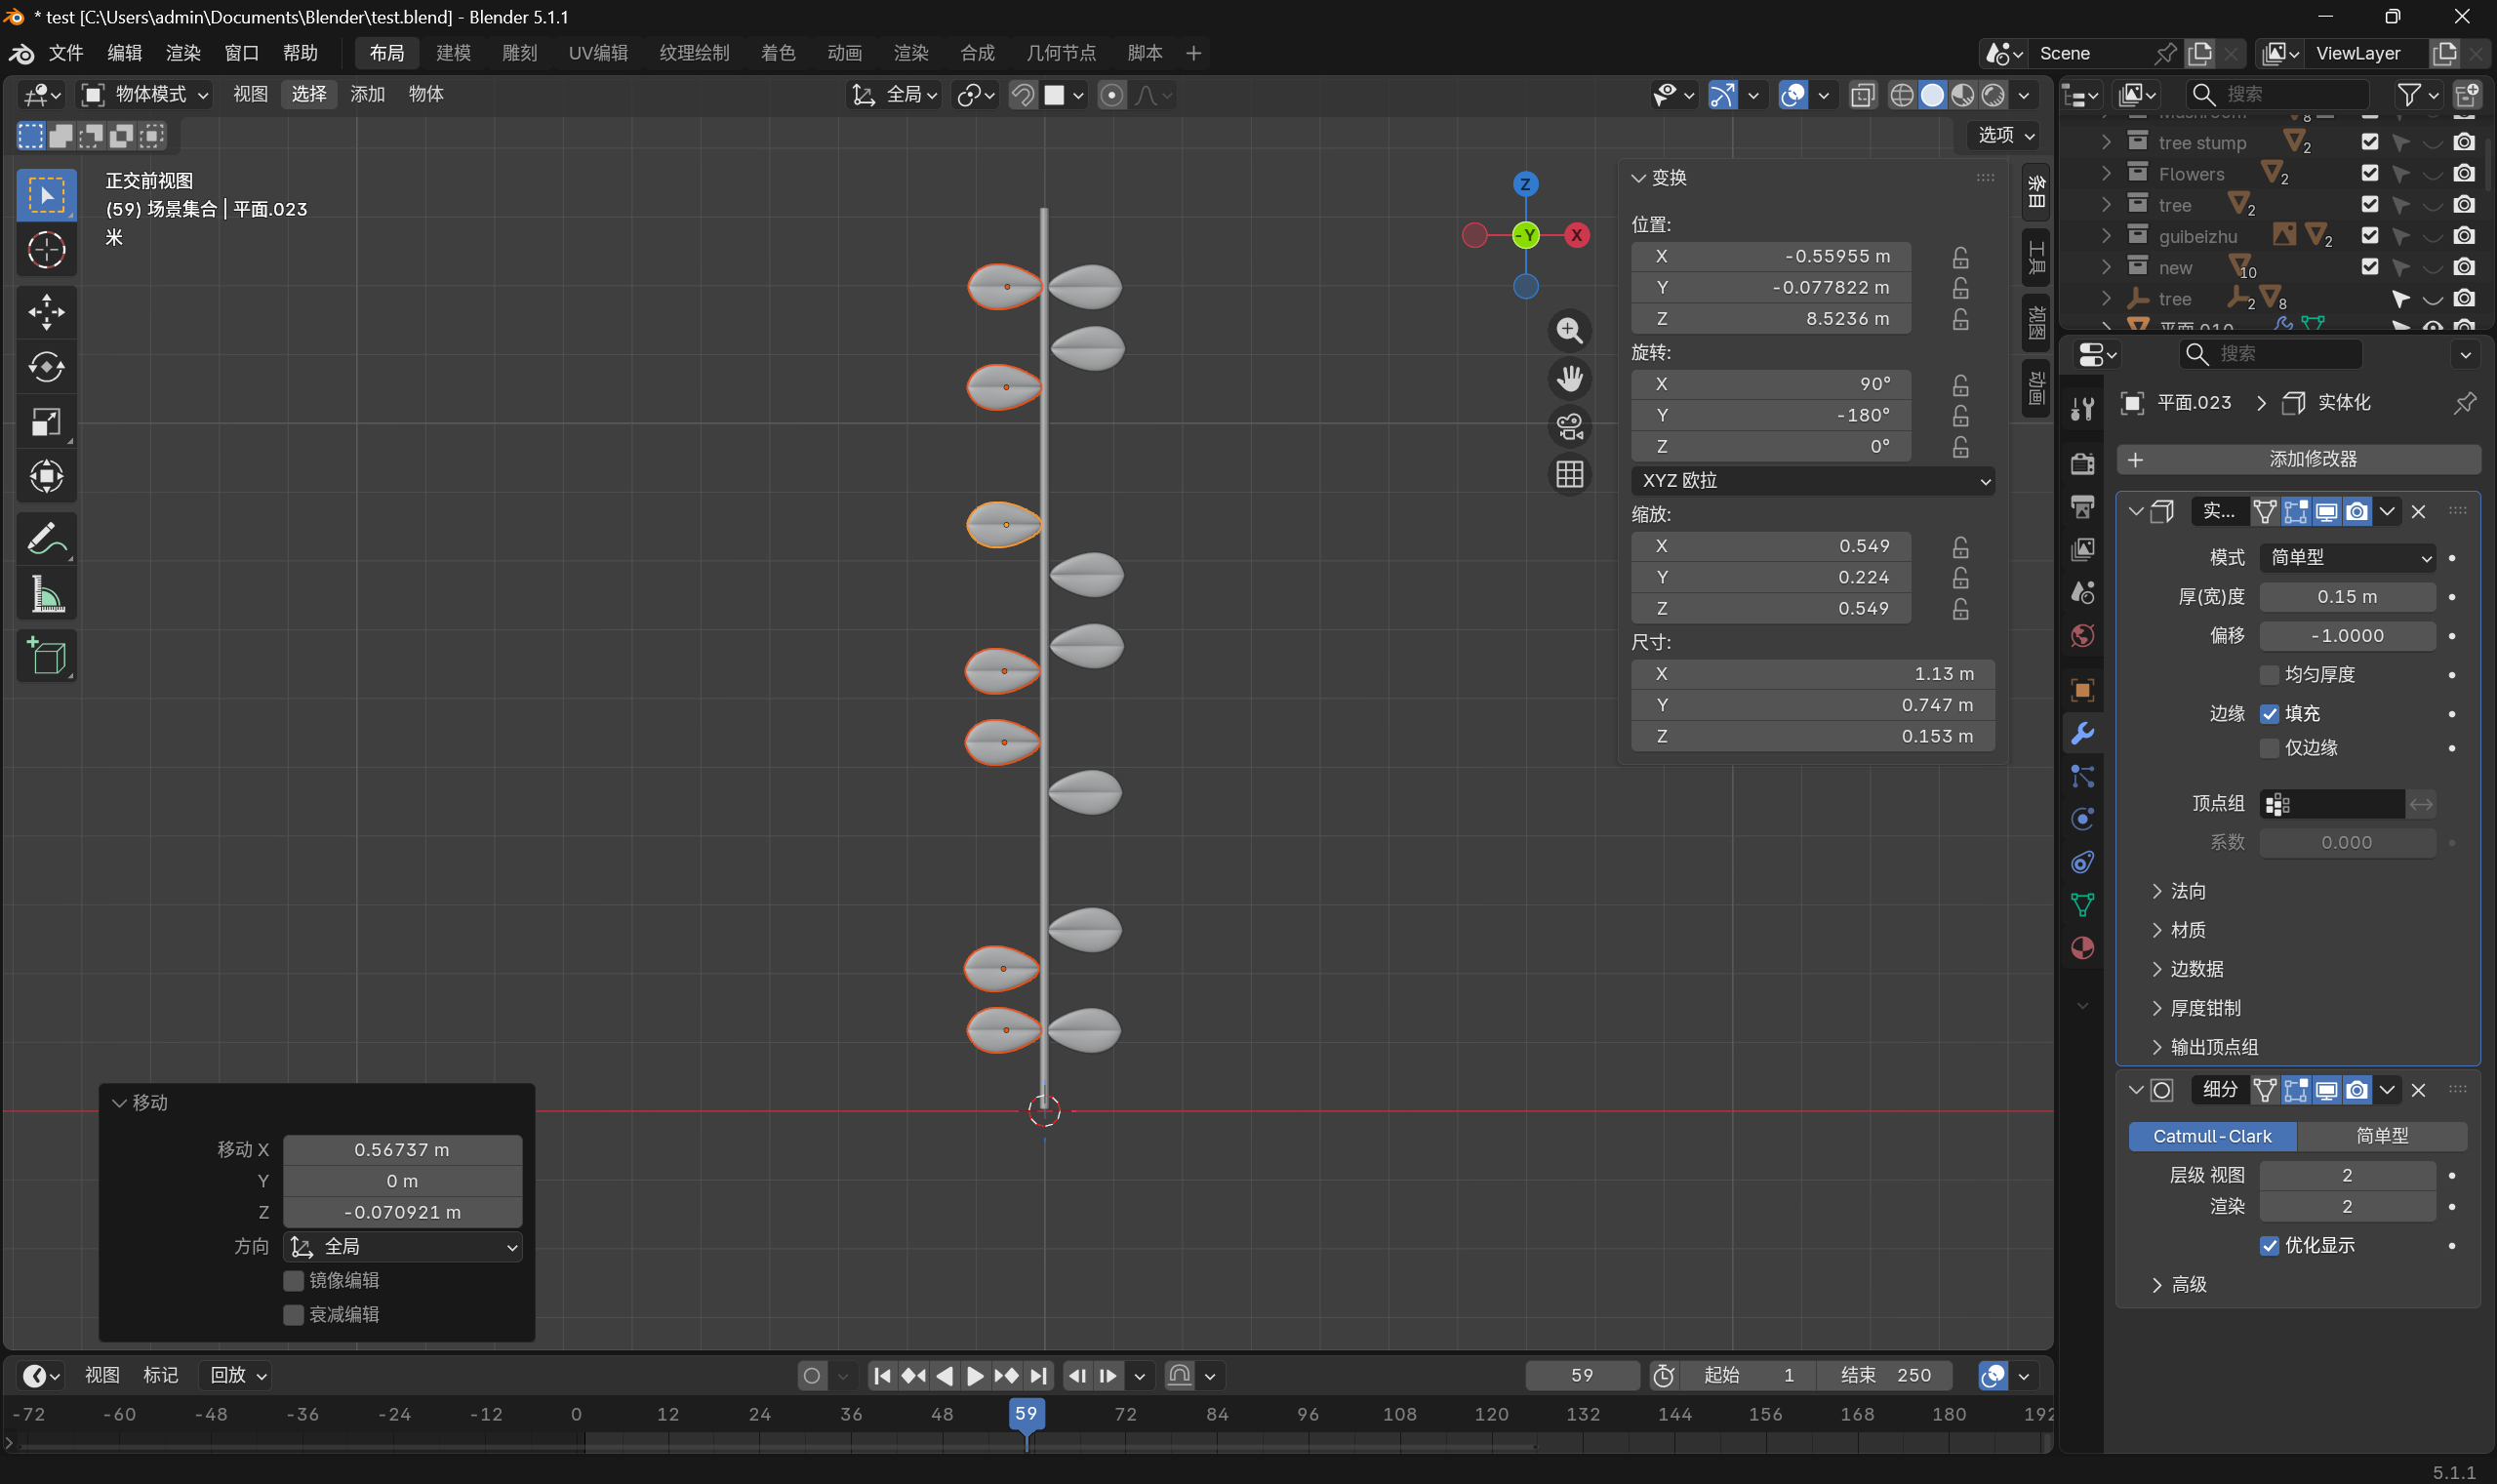Switch to the 建模 workspace tab
Image resolution: width=2497 pixels, height=1484 pixels.
[453, 53]
